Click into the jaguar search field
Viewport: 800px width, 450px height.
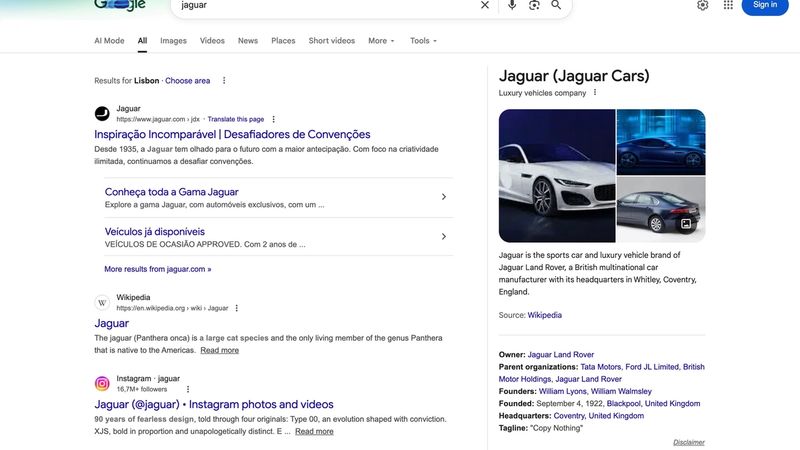pyautogui.click(x=327, y=5)
